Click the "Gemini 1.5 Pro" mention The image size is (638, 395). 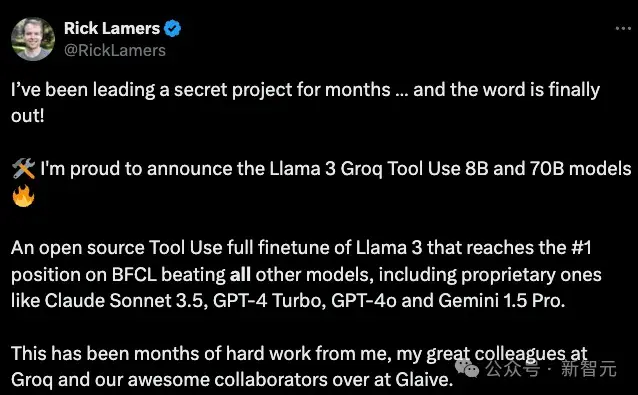pos(500,301)
